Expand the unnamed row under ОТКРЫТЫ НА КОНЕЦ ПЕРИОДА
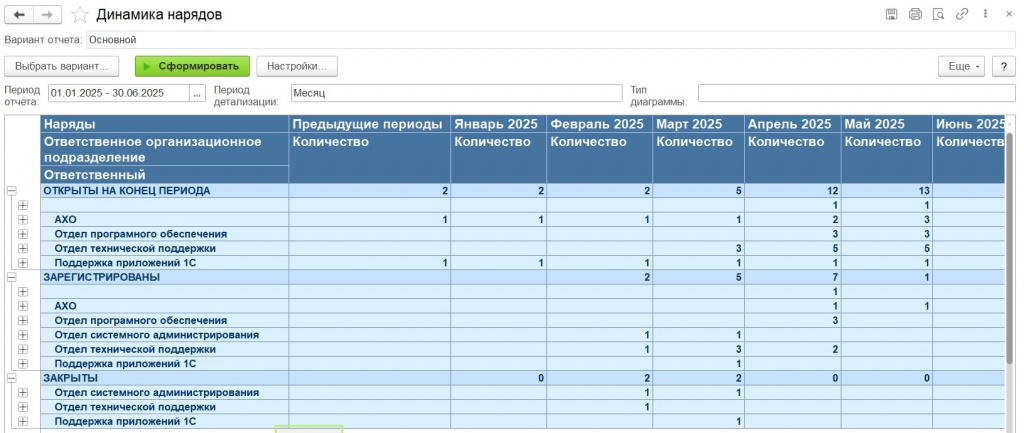 pos(23,205)
